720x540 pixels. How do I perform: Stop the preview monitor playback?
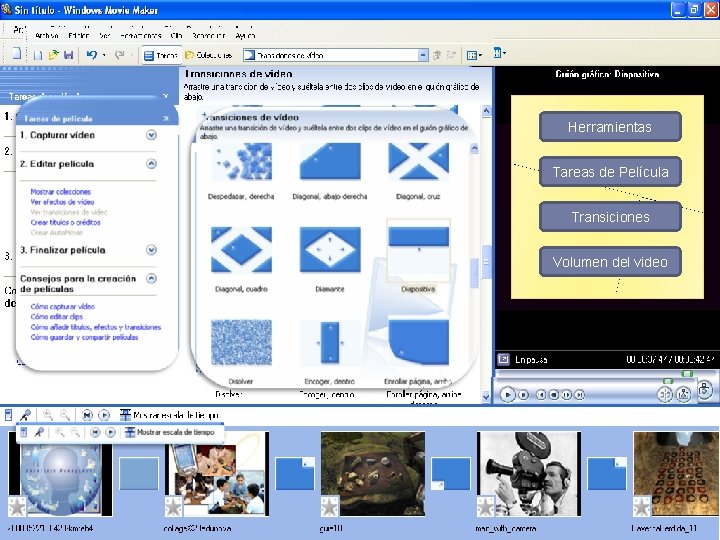[523, 394]
